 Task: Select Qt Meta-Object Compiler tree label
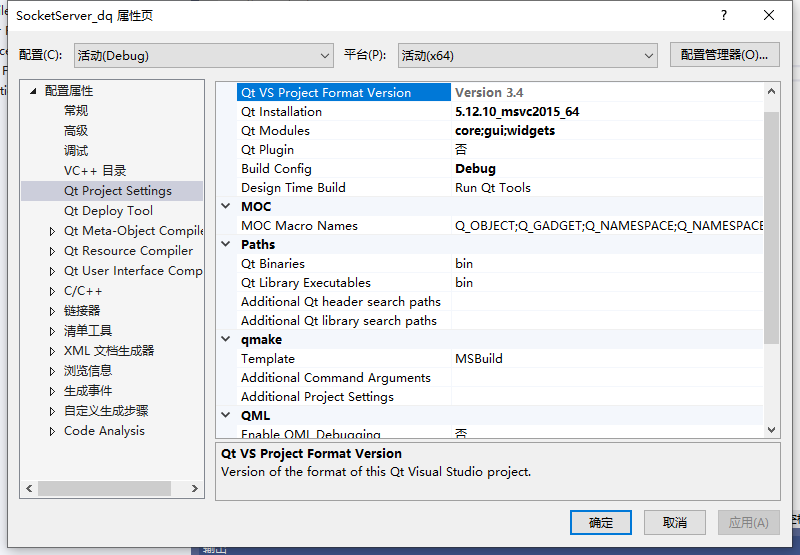click(133, 231)
